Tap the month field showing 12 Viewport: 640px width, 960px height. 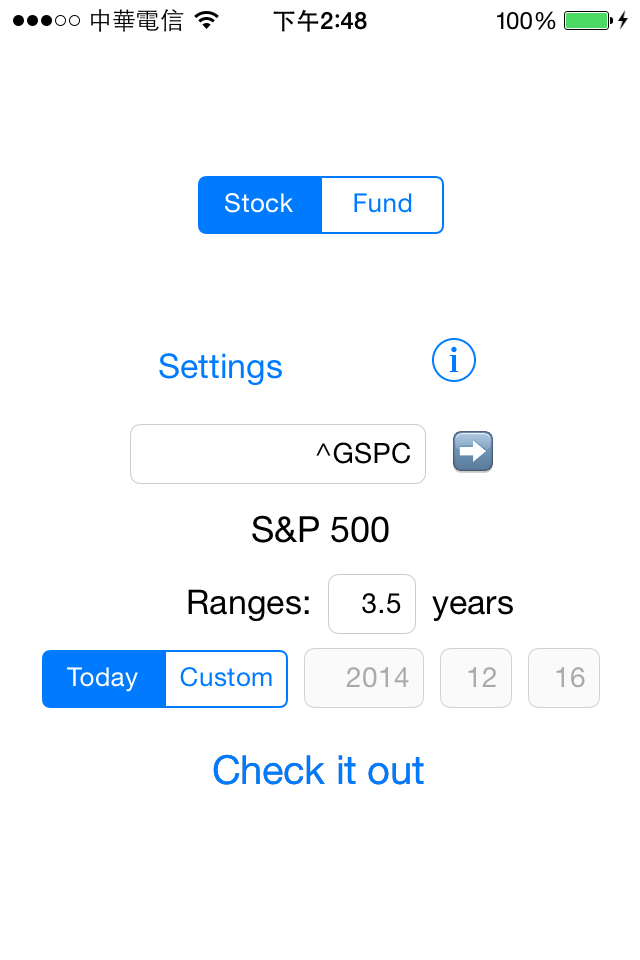pos(476,678)
